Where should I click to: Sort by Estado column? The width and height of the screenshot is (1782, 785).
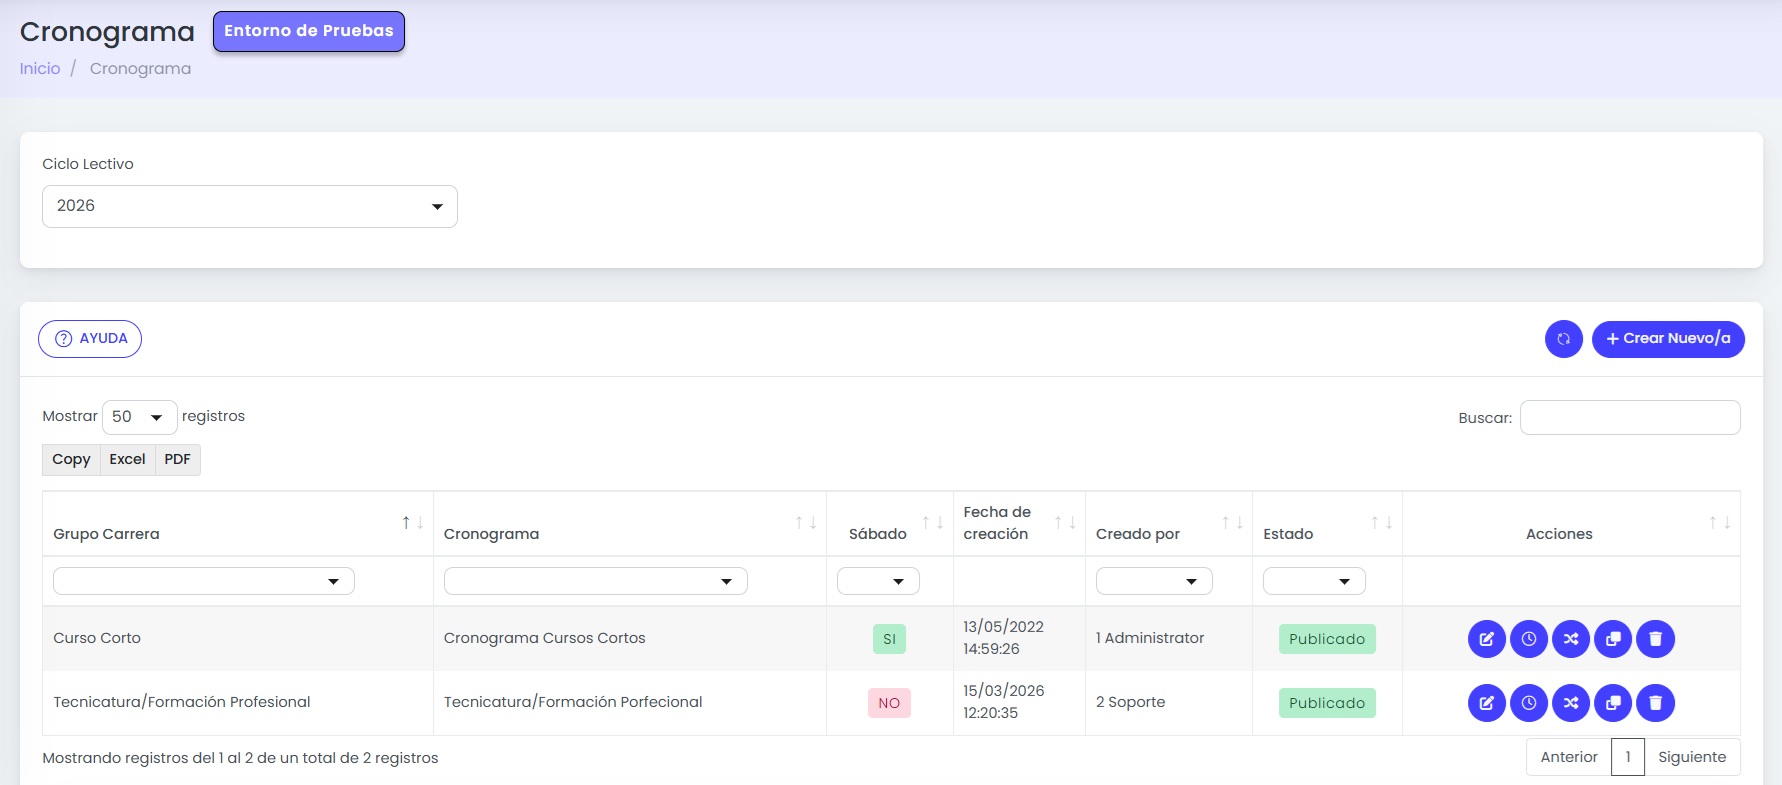coord(1327,524)
